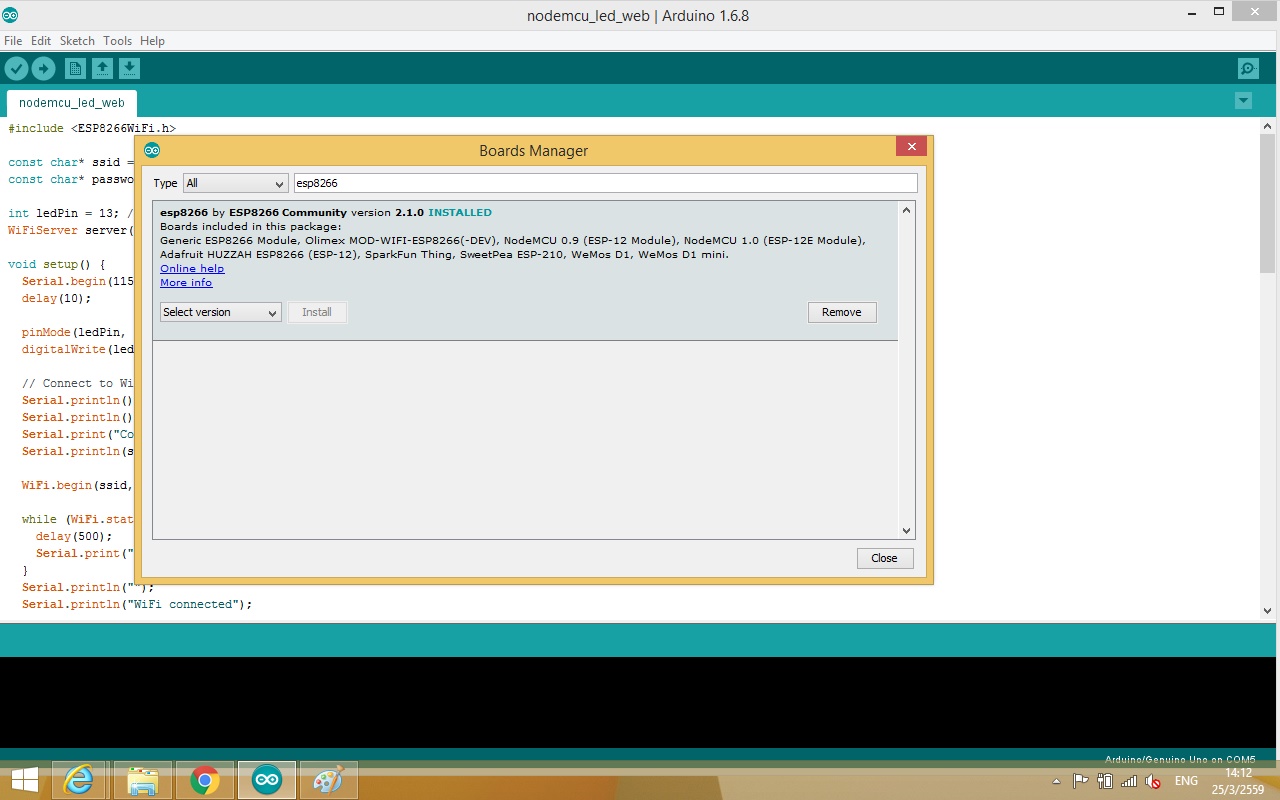The image size is (1280, 800).
Task: Create a new sketch with New icon
Action: click(75, 68)
